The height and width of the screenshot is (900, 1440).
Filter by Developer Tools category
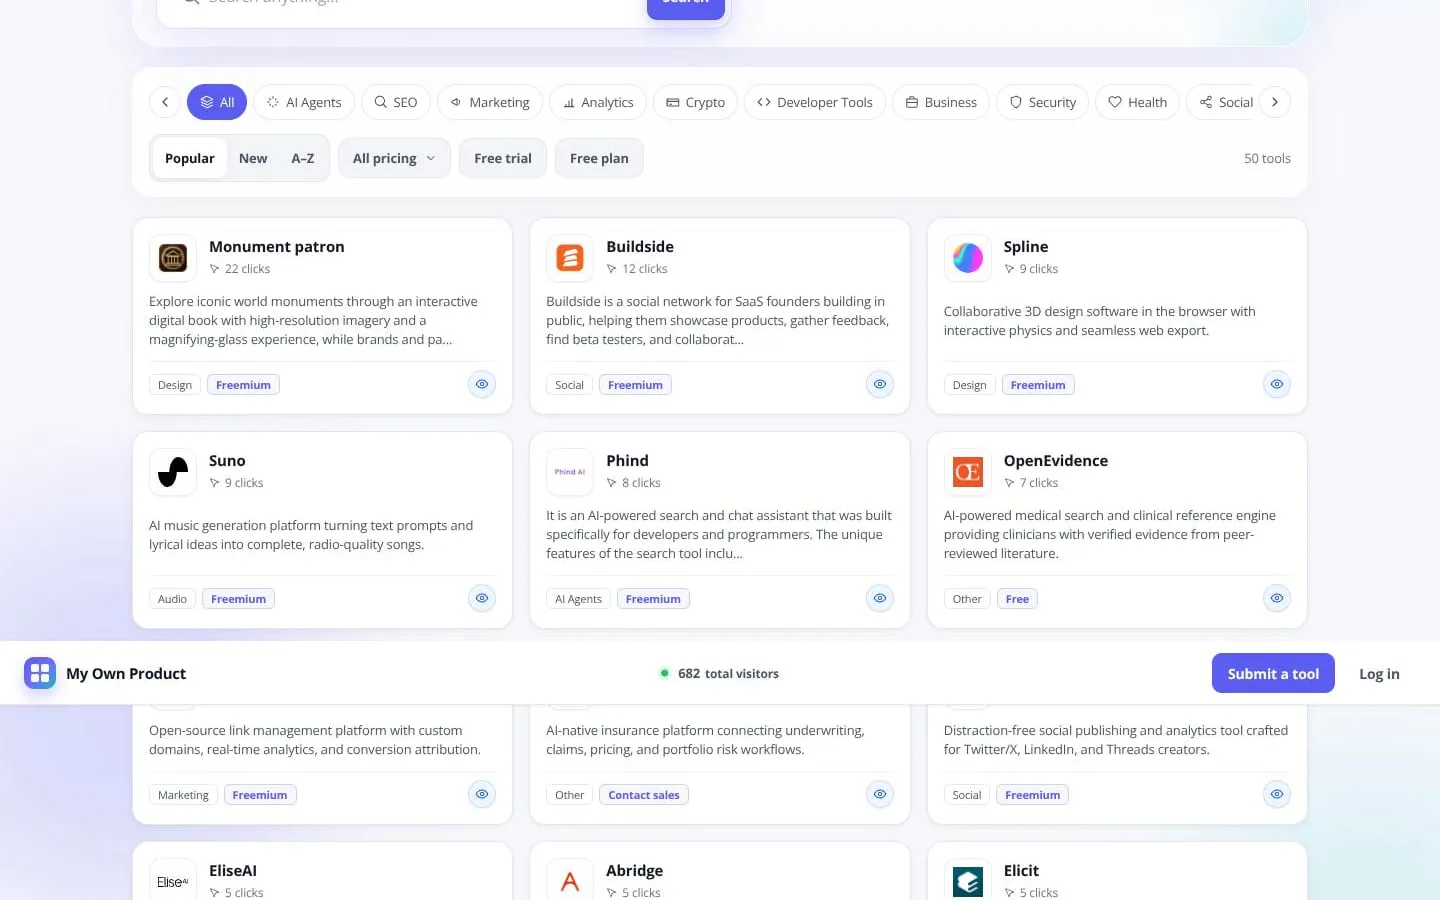coord(815,102)
